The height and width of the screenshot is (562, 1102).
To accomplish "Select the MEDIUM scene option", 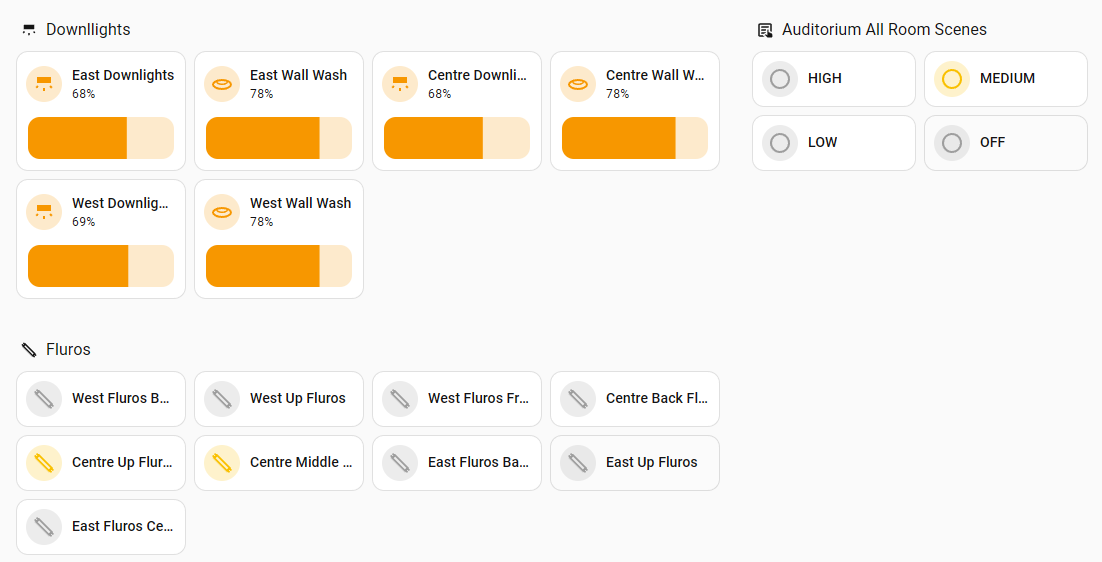I will [1005, 79].
